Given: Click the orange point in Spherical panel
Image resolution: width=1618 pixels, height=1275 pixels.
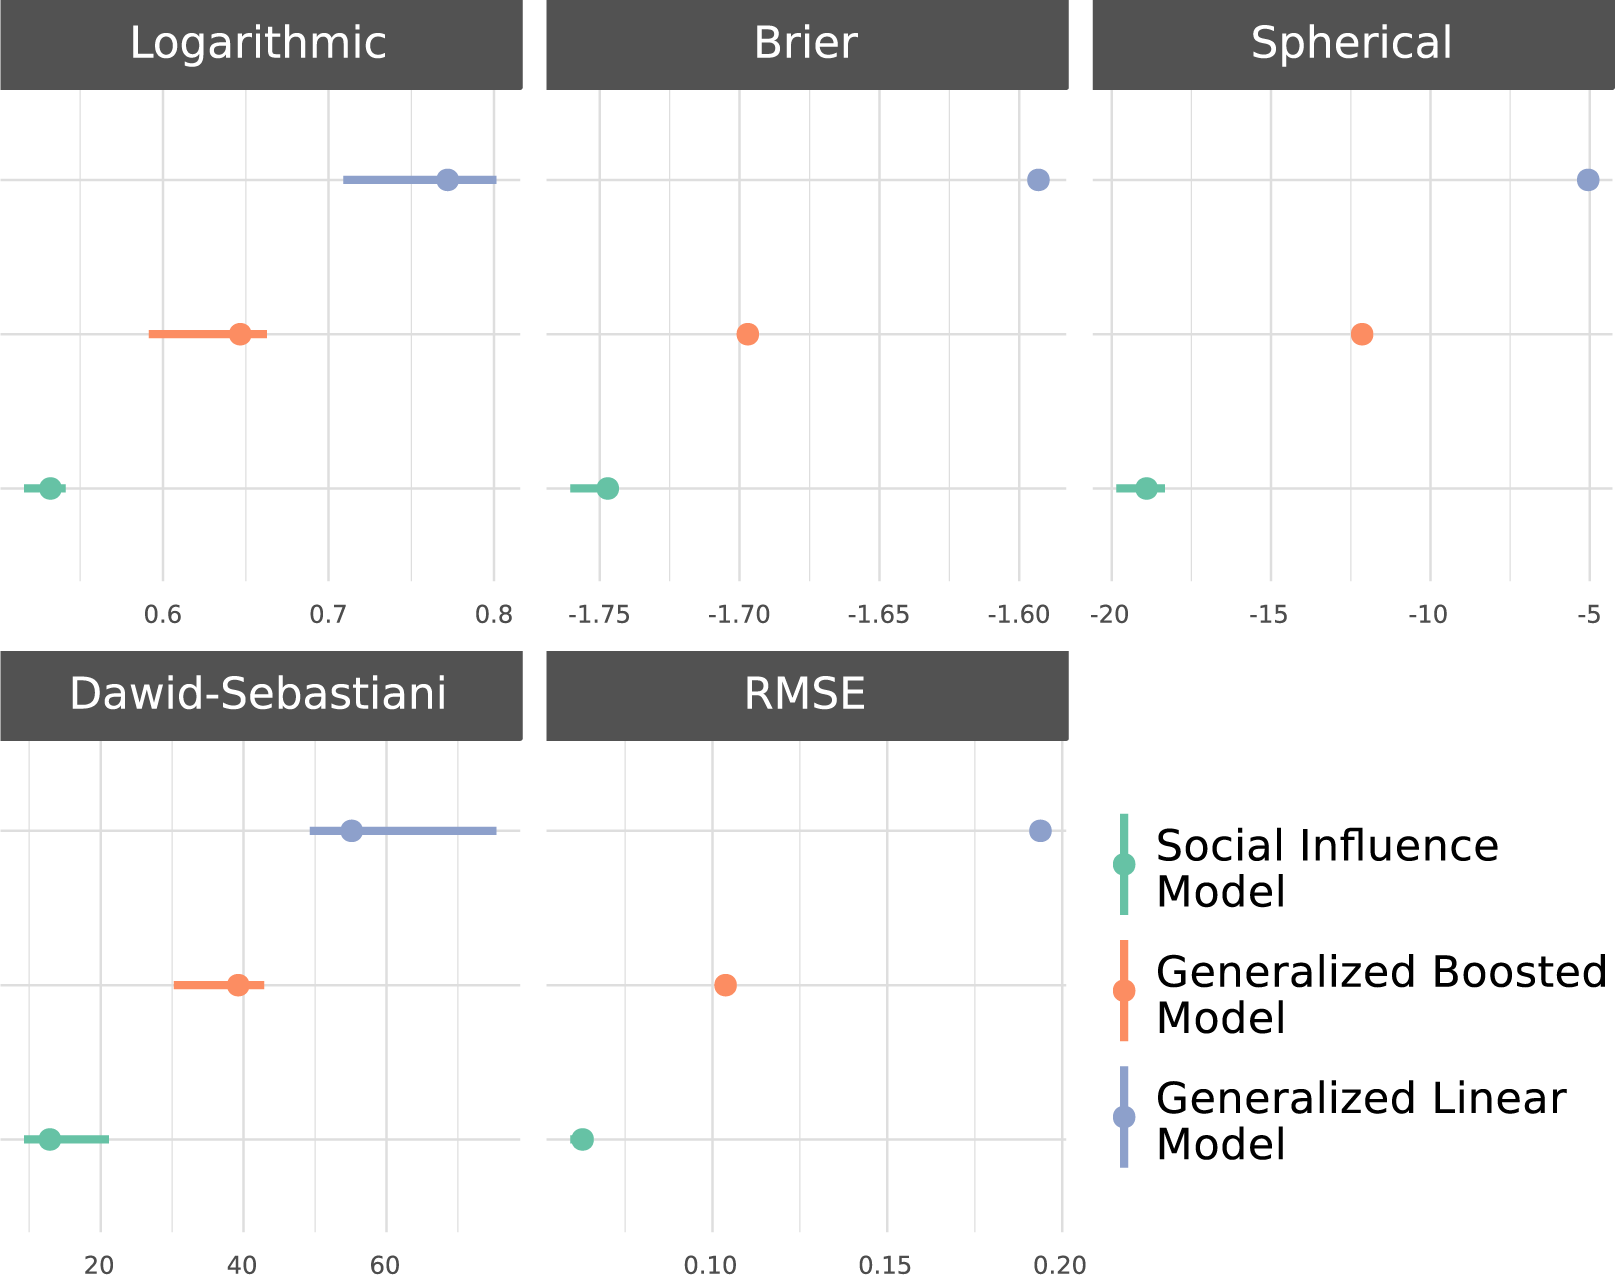Looking at the screenshot, I should point(1362,334).
